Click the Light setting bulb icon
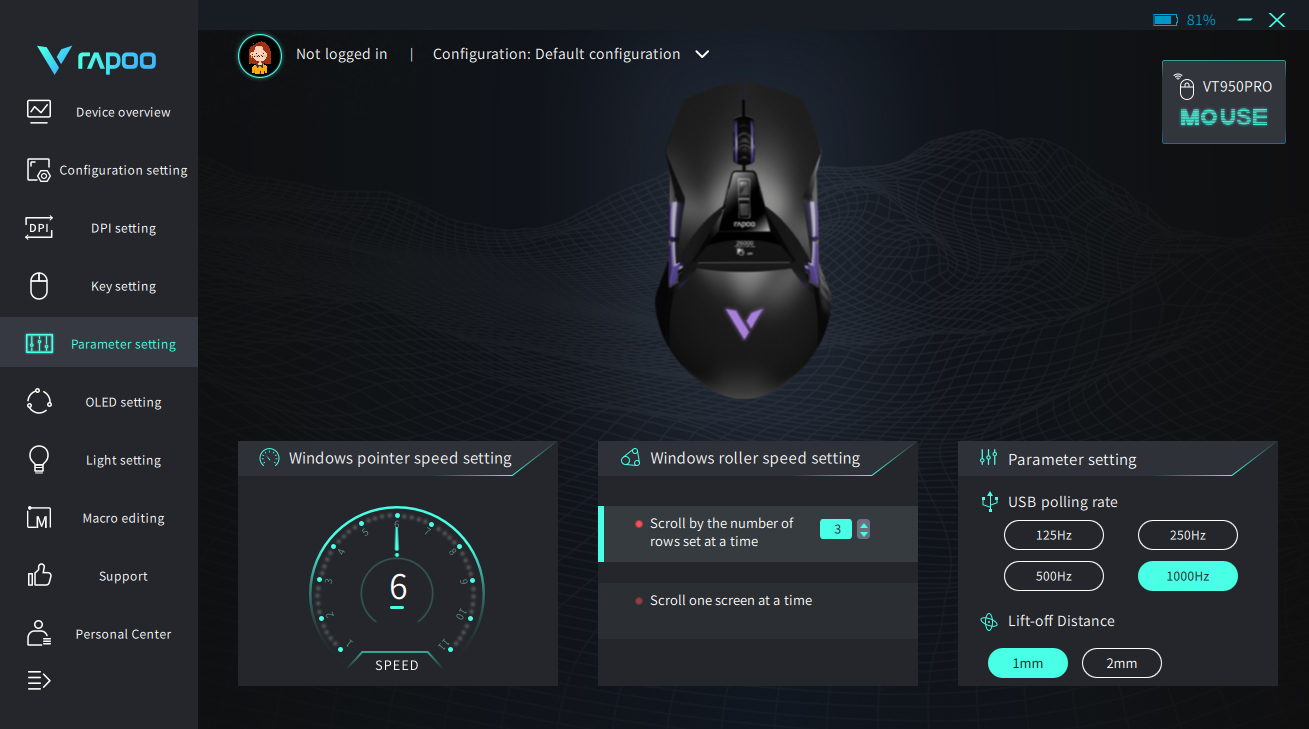This screenshot has width=1309, height=729. [x=39, y=460]
